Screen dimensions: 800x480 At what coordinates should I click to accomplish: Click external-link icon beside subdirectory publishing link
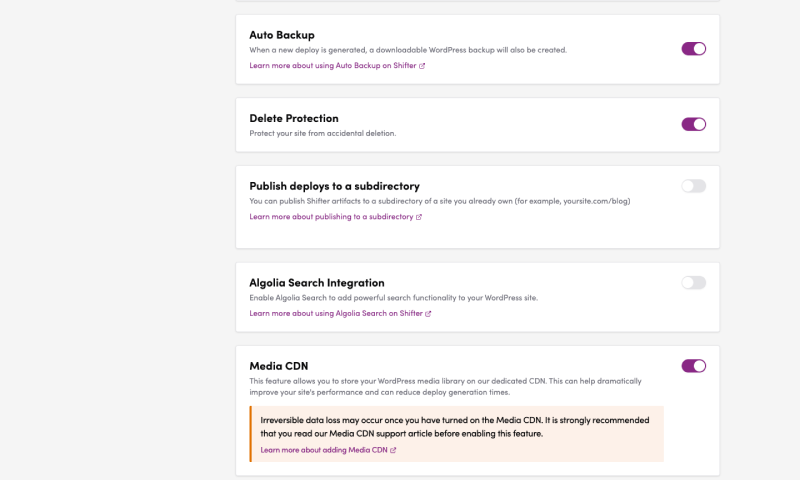[419, 217]
